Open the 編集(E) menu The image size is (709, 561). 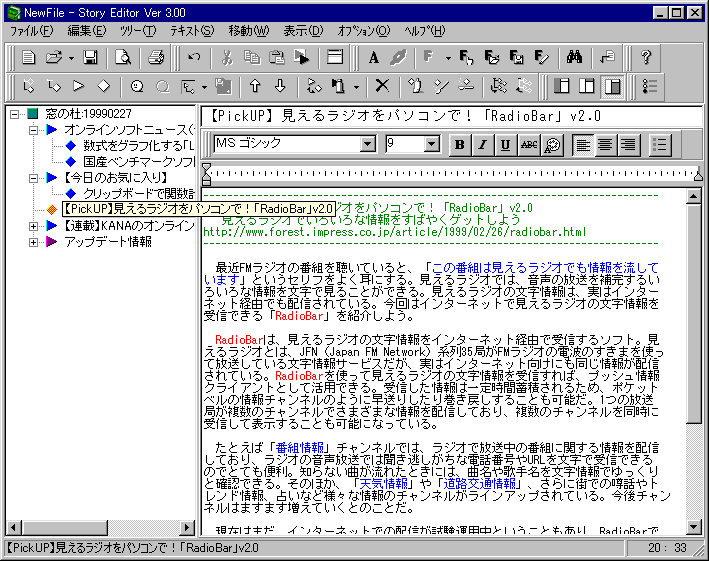[87, 31]
